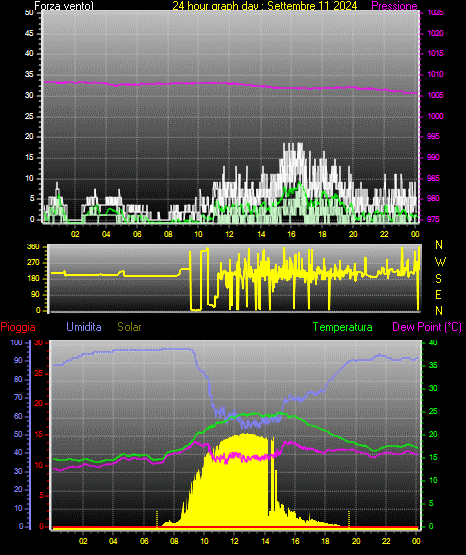Click the 100 value on humidity axis
466x555 pixels.
coord(16,342)
